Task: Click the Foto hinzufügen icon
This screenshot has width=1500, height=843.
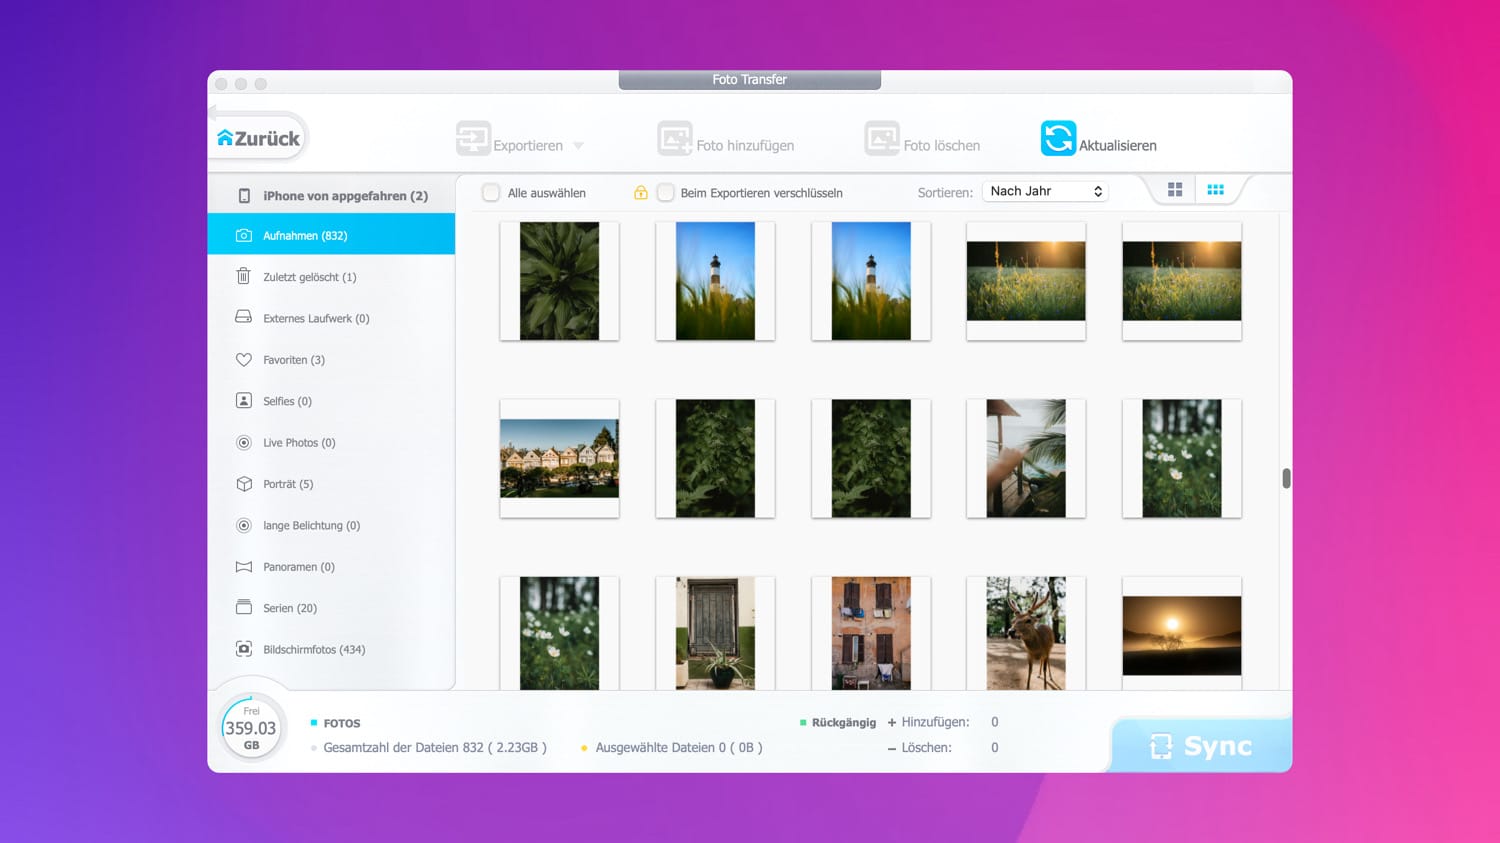Action: coord(675,139)
